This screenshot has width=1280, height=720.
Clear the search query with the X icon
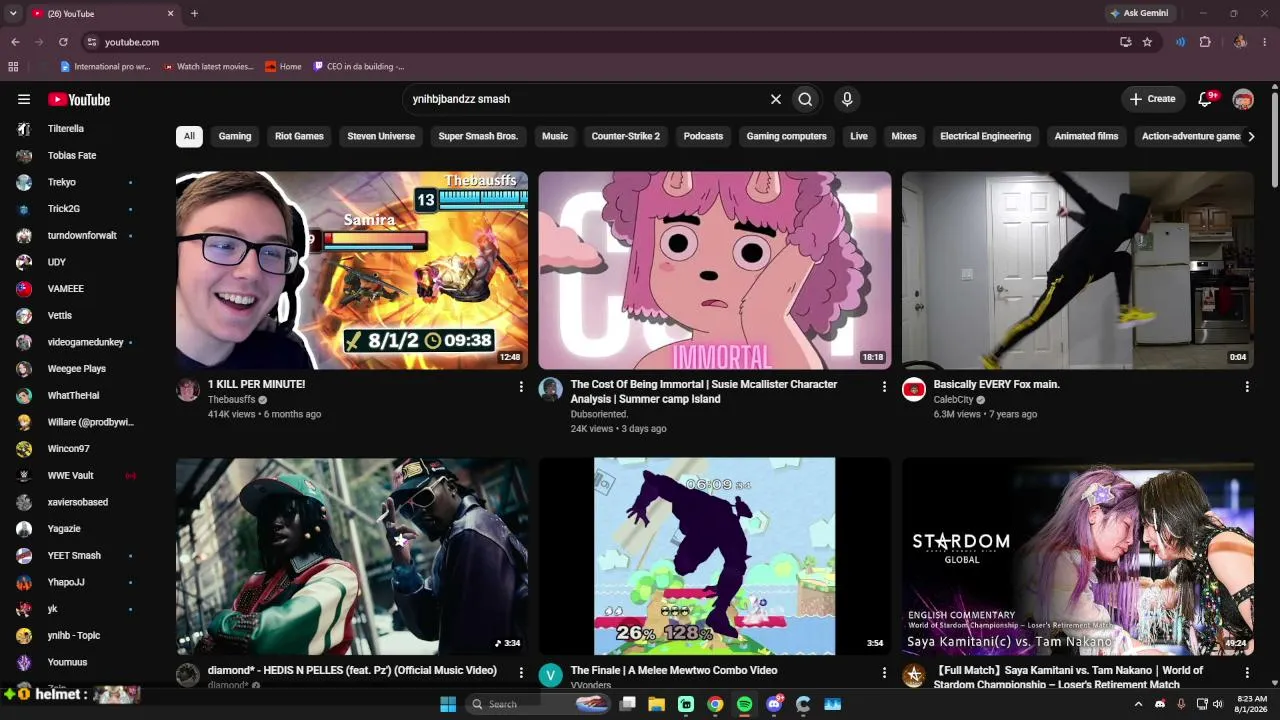coord(775,99)
